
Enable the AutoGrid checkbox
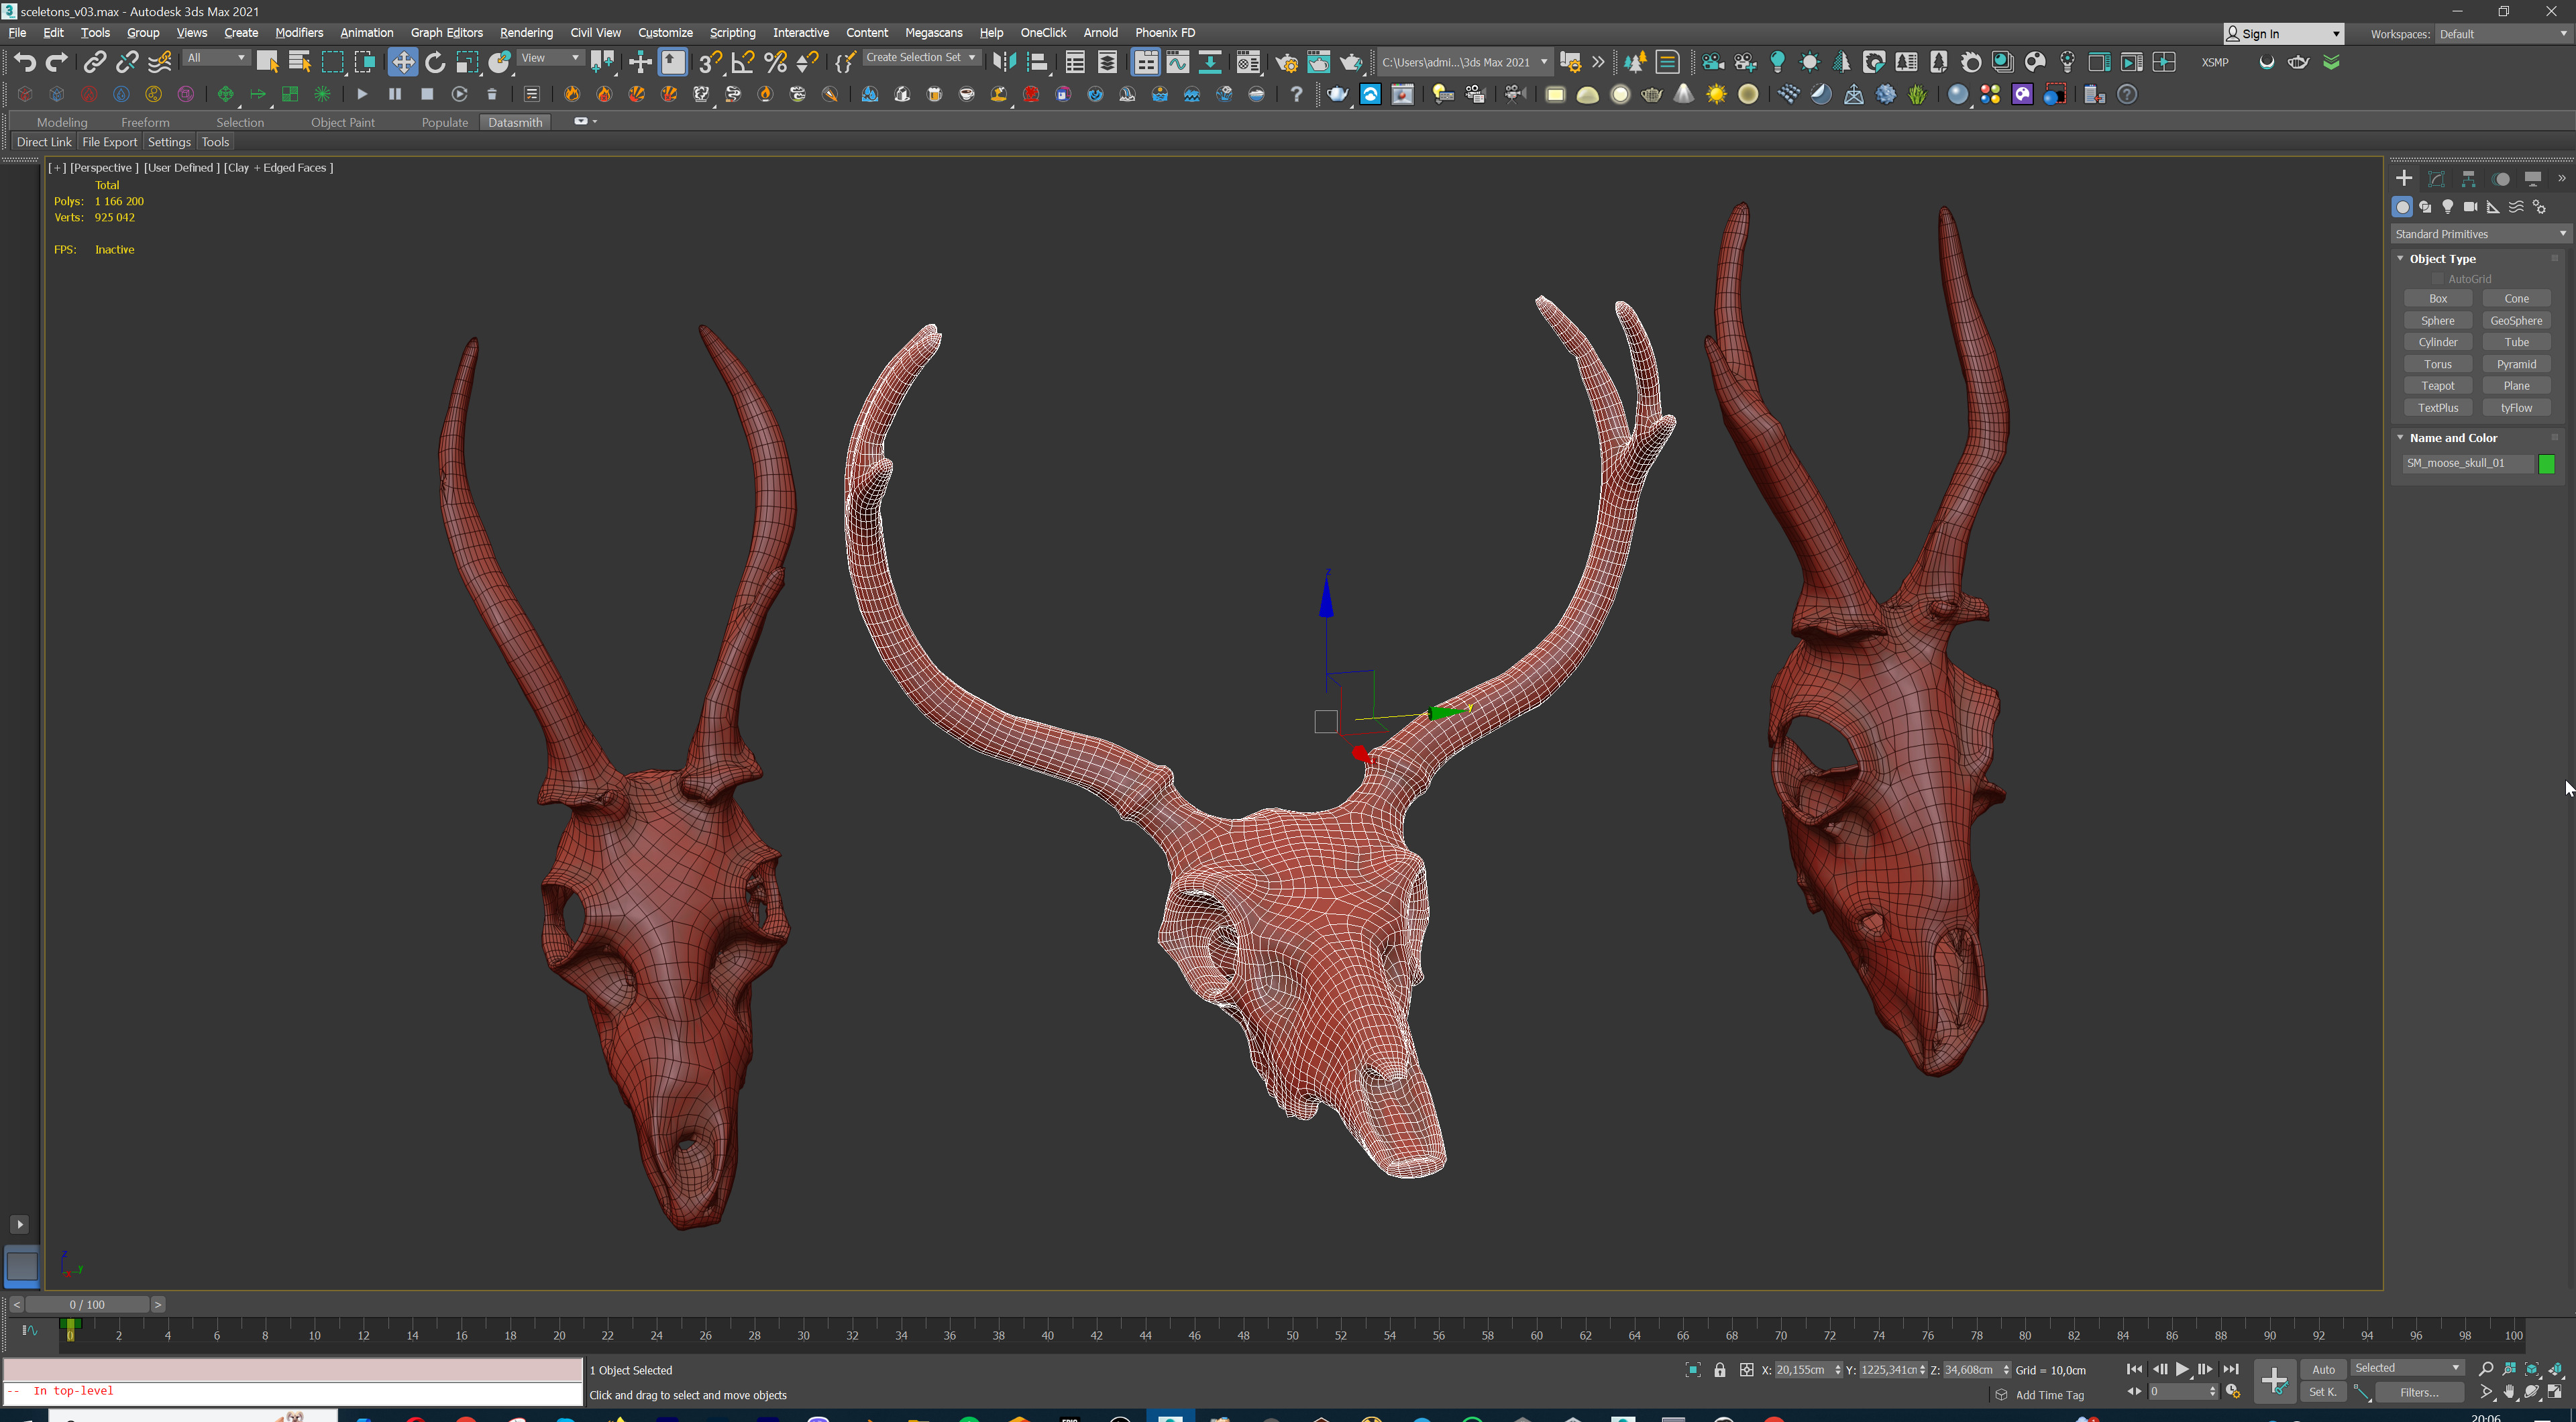click(x=2438, y=279)
